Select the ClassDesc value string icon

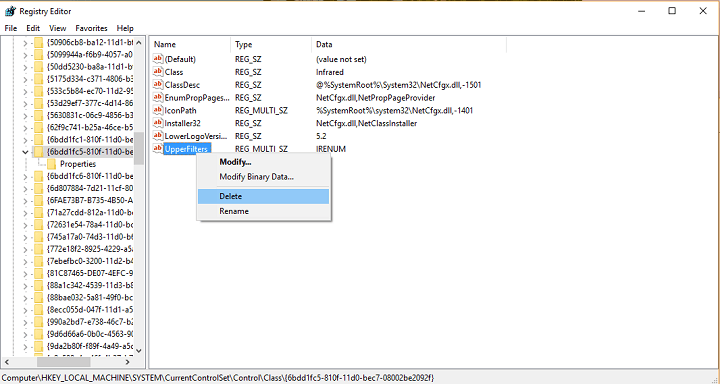coord(158,85)
